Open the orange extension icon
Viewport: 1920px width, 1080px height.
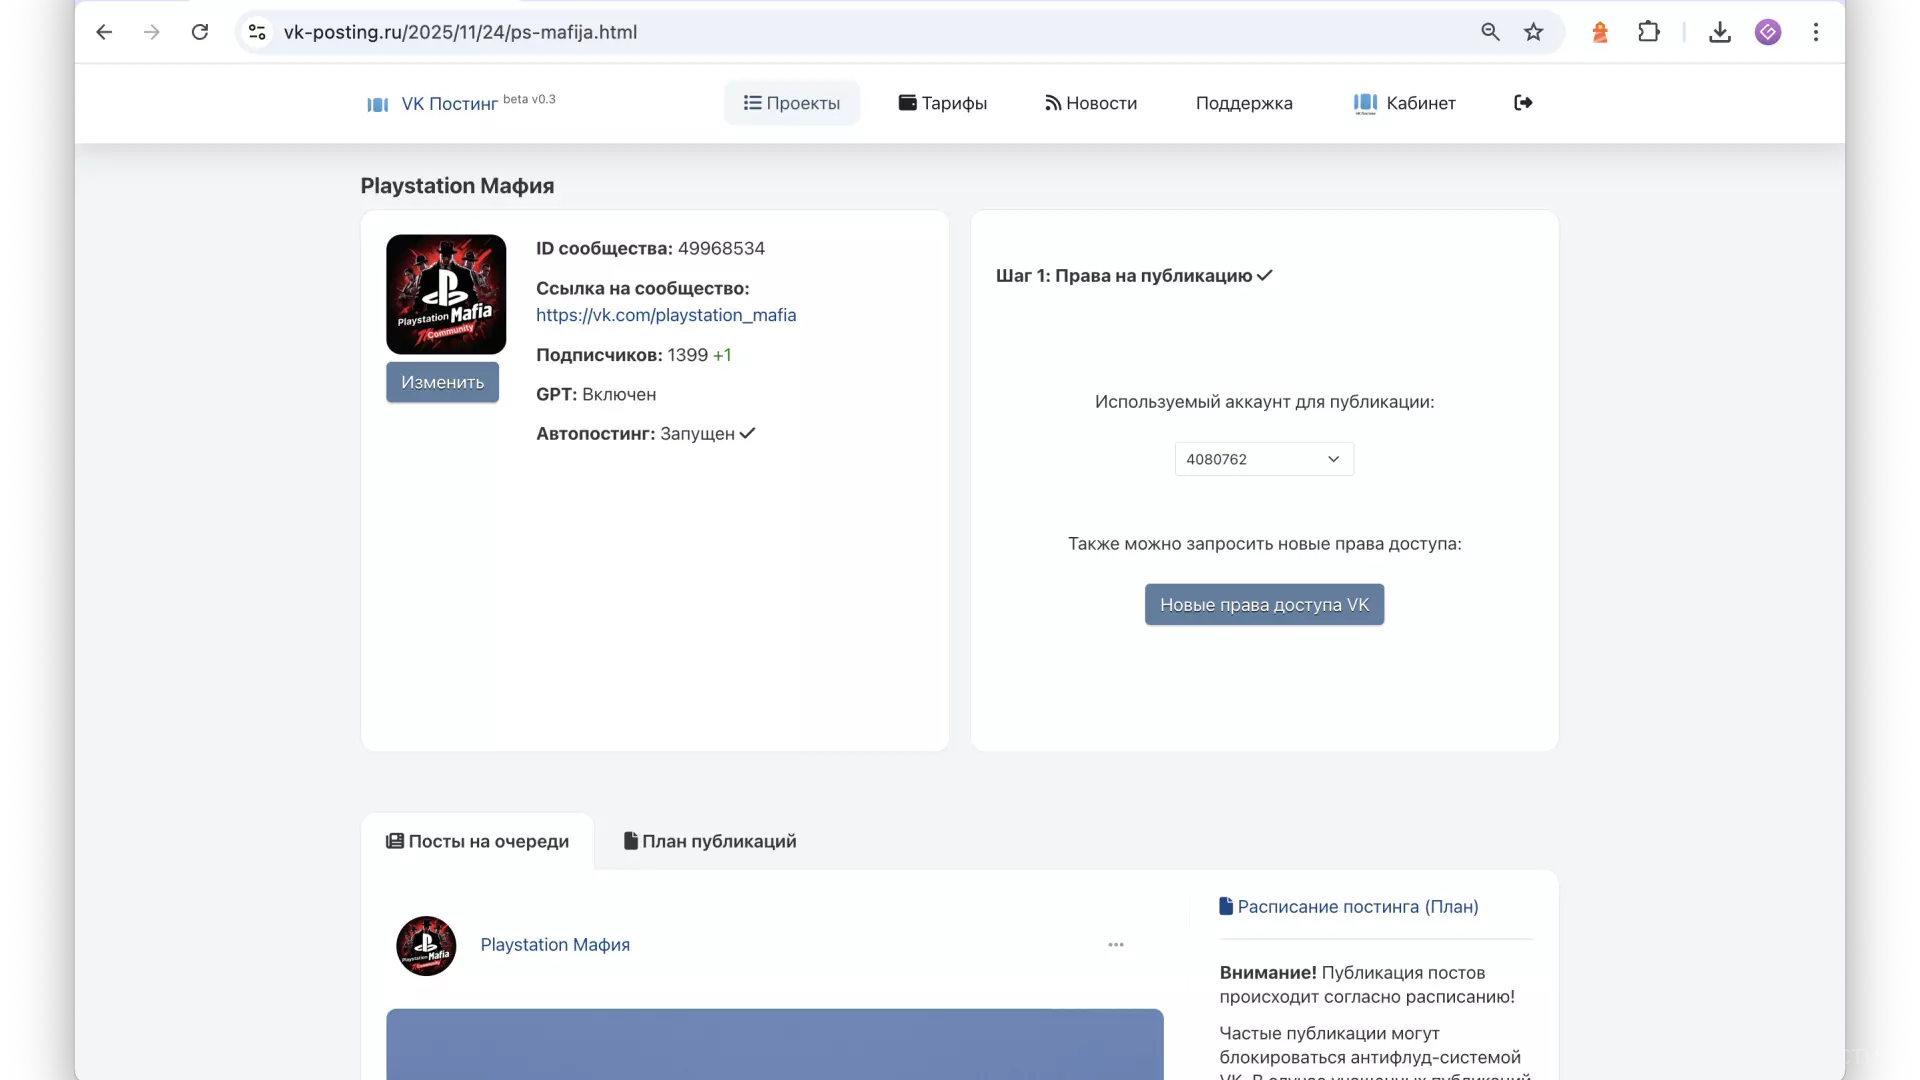(1600, 32)
